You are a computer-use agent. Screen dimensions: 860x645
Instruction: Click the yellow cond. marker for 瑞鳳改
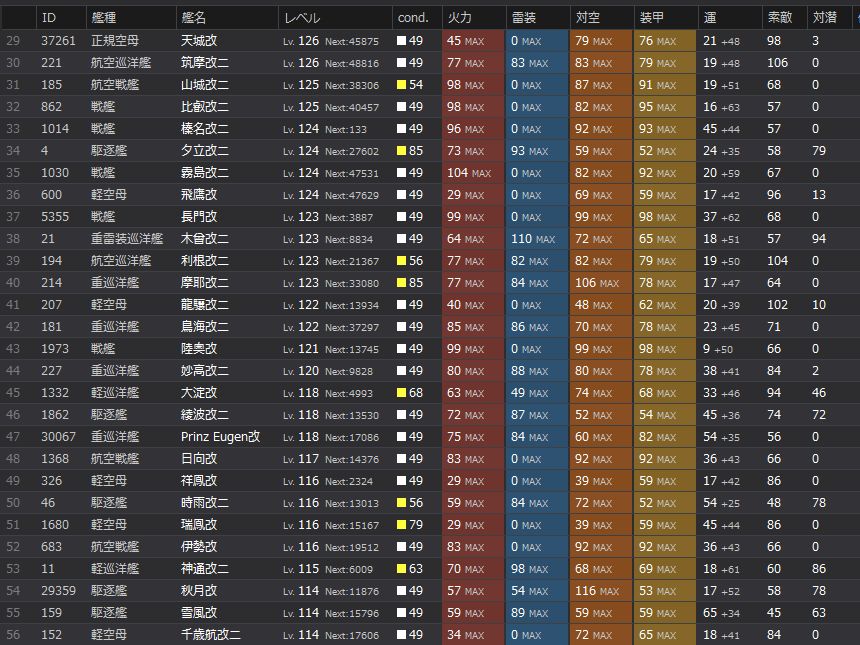(x=401, y=524)
